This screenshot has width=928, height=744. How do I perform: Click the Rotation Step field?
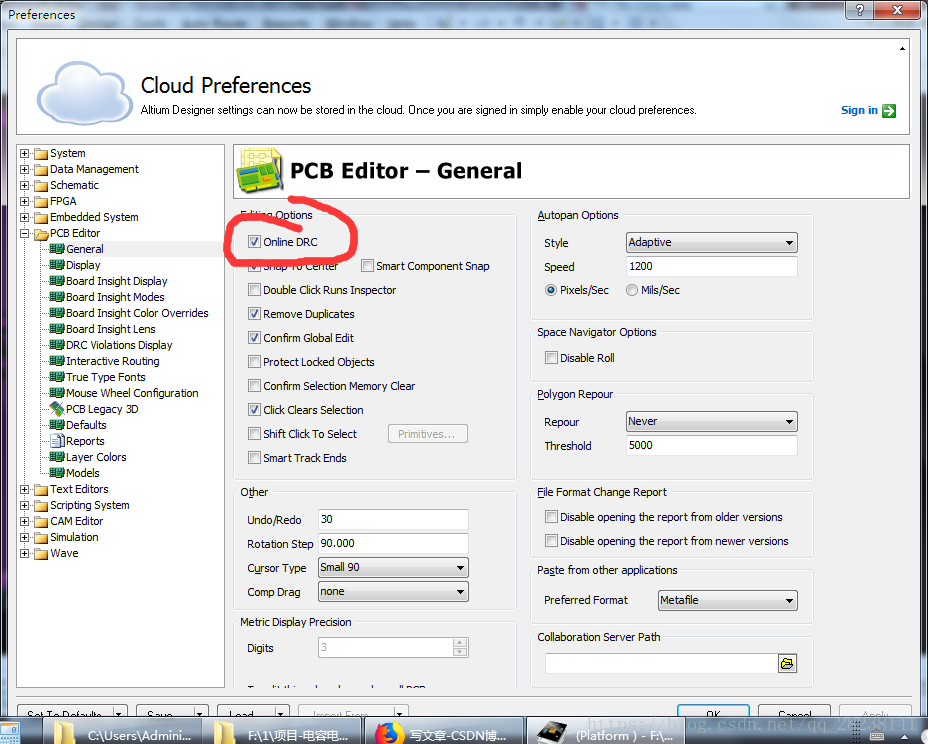click(393, 543)
